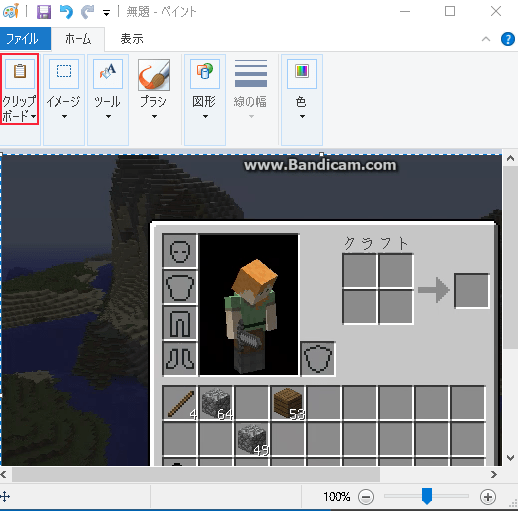This screenshot has width=518, height=511.
Task: Click the horizontal scrollbar thumb
Action: [x=196, y=474]
